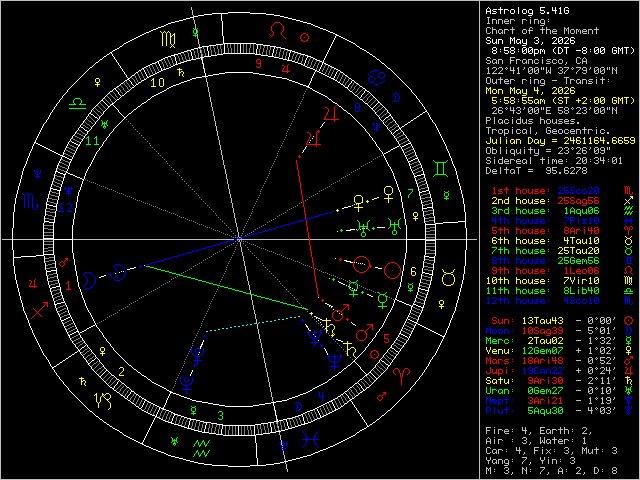
Task: Click the 'Car: 4, Fix: 3, Mut: 3' line
Action: pyautogui.click(x=551, y=451)
